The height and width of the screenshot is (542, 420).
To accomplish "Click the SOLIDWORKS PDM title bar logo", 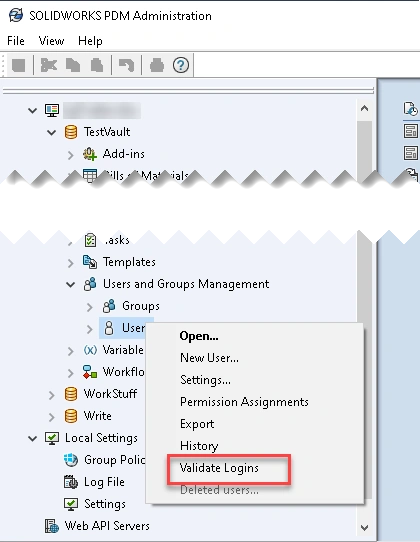I will pos(16,16).
